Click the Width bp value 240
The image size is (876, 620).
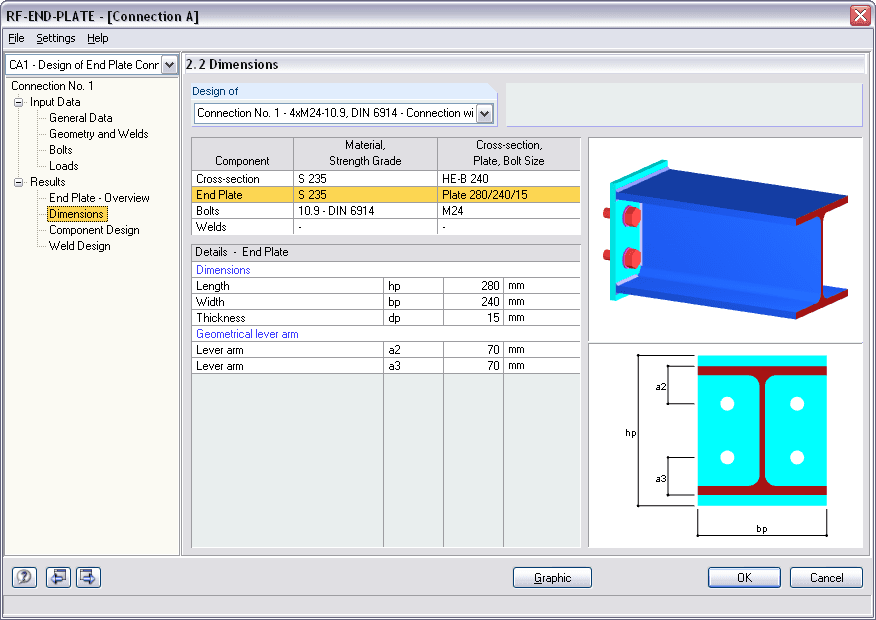[x=473, y=302]
